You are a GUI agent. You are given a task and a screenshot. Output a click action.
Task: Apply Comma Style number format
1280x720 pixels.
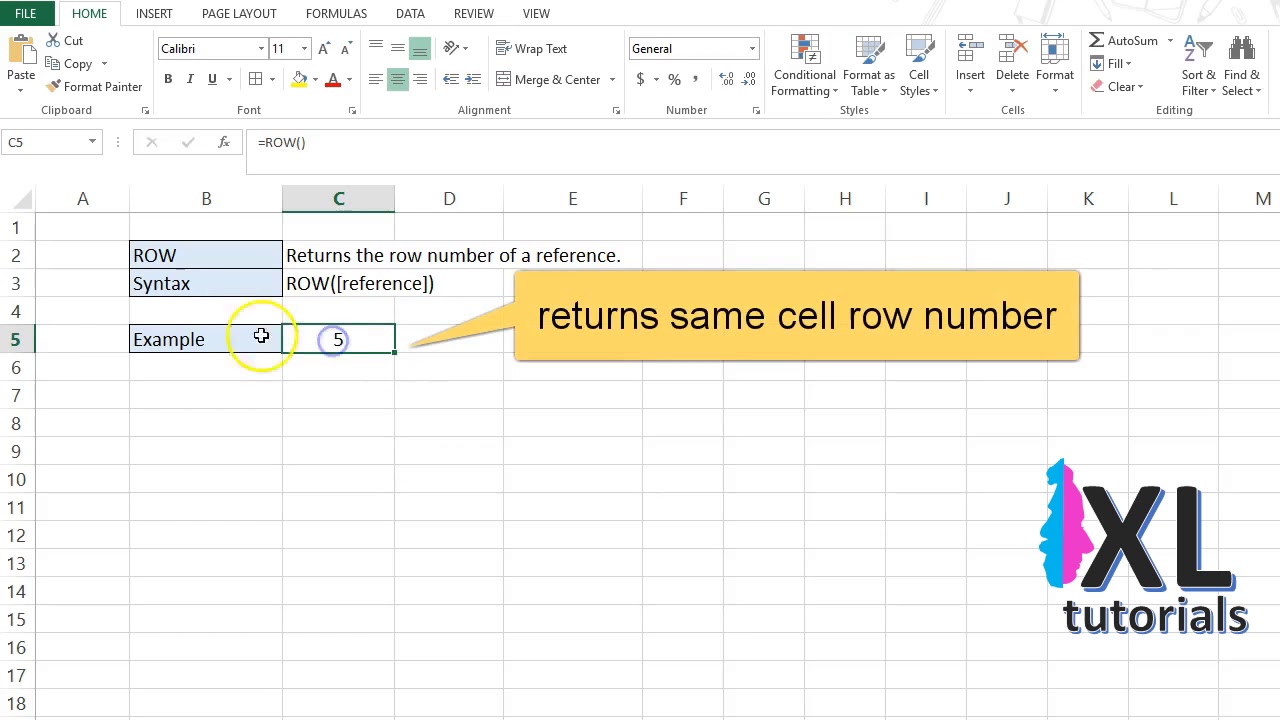pyautogui.click(x=696, y=80)
